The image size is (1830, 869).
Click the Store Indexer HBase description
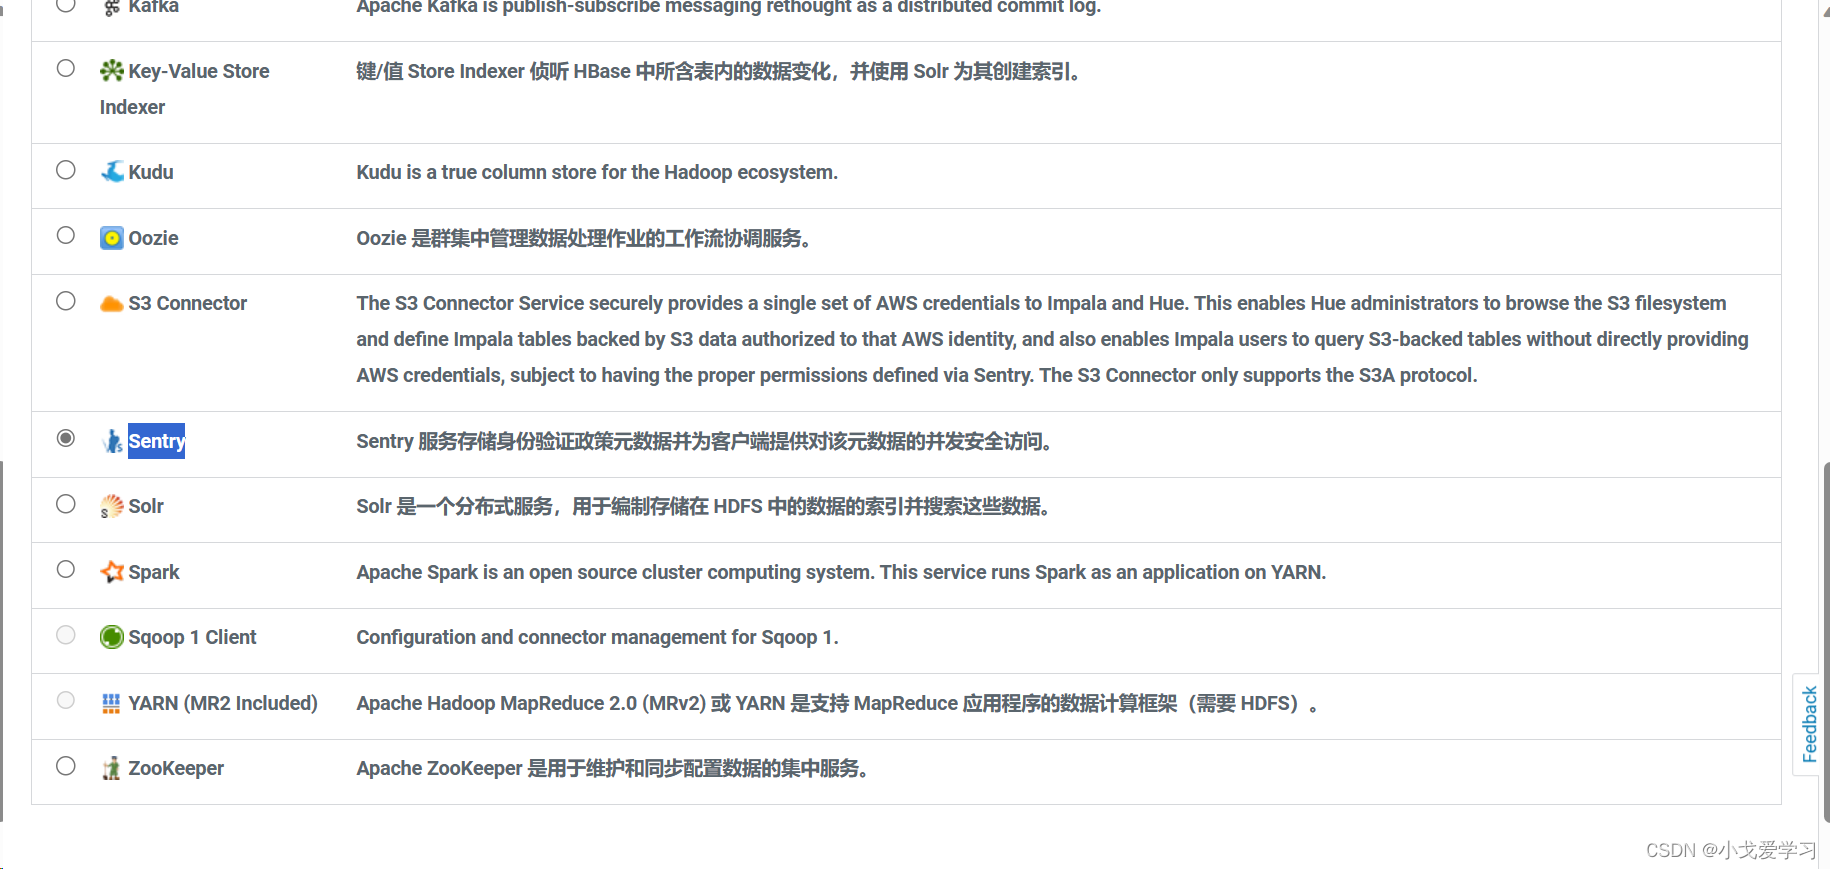click(717, 71)
